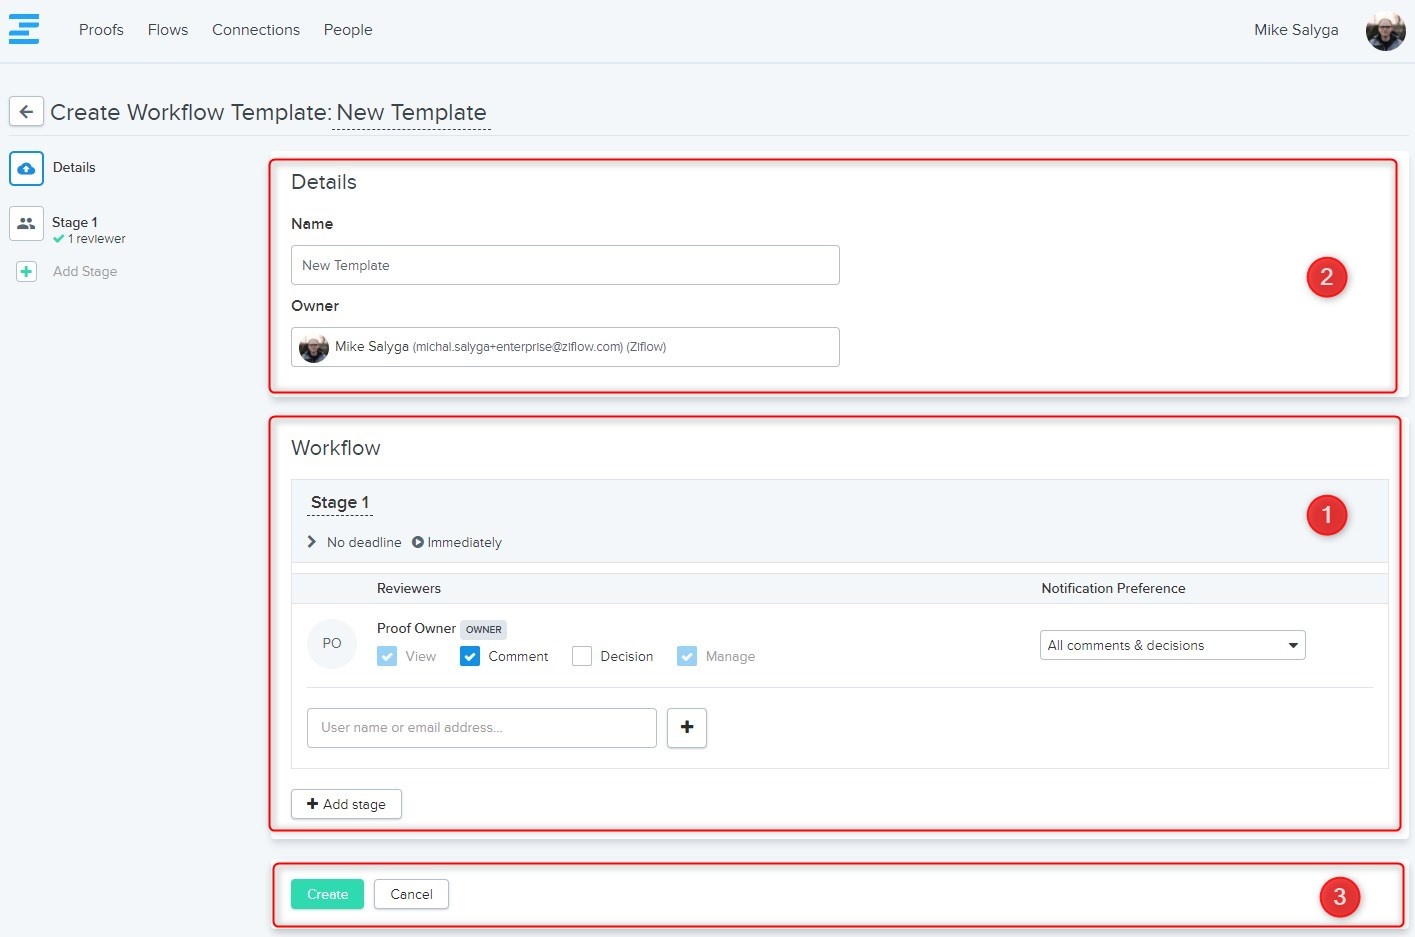Click the plus button beside reviewer input
Image resolution: width=1415 pixels, height=937 pixels.
[x=686, y=728]
